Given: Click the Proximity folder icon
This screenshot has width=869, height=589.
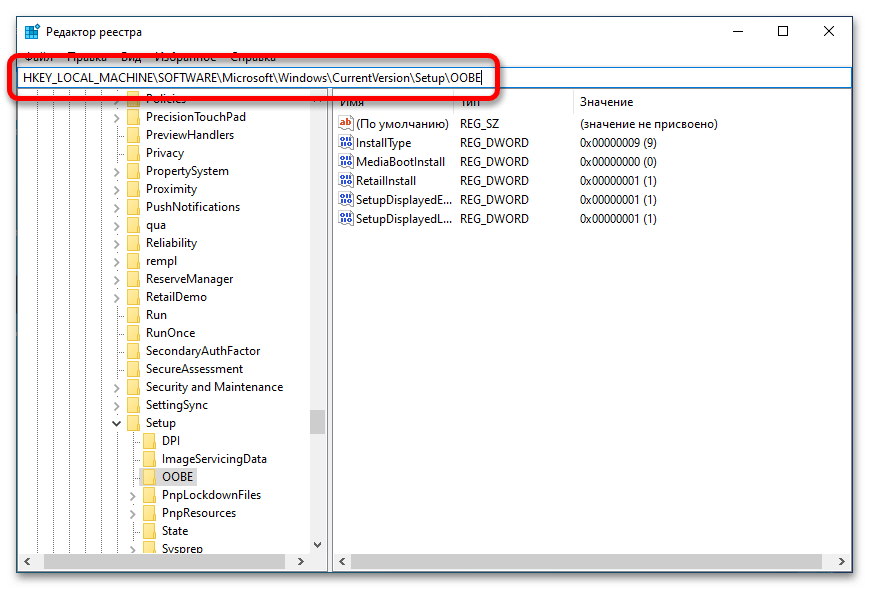Looking at the screenshot, I should point(133,189).
